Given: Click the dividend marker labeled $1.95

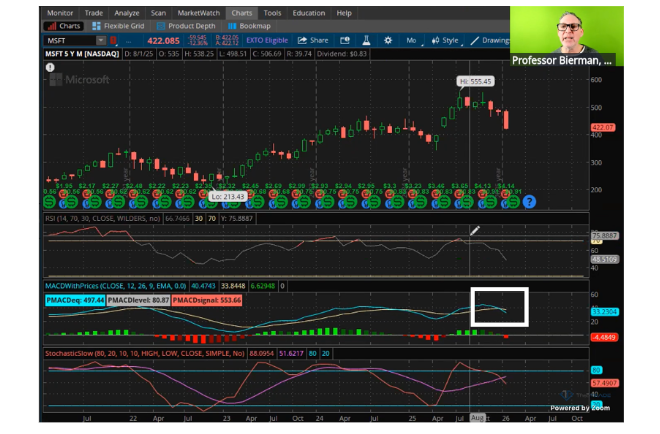Looking at the screenshot, I should (64, 186).
